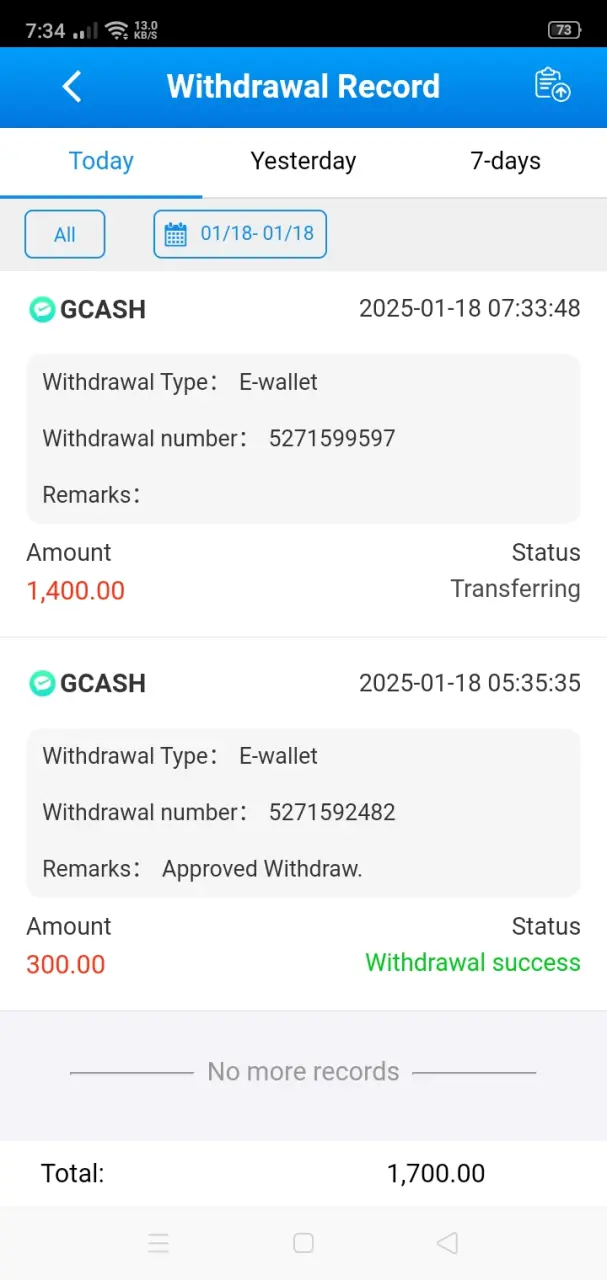This screenshot has width=607, height=1280.
Task: Open the All filter dropdown
Action: tap(65, 234)
